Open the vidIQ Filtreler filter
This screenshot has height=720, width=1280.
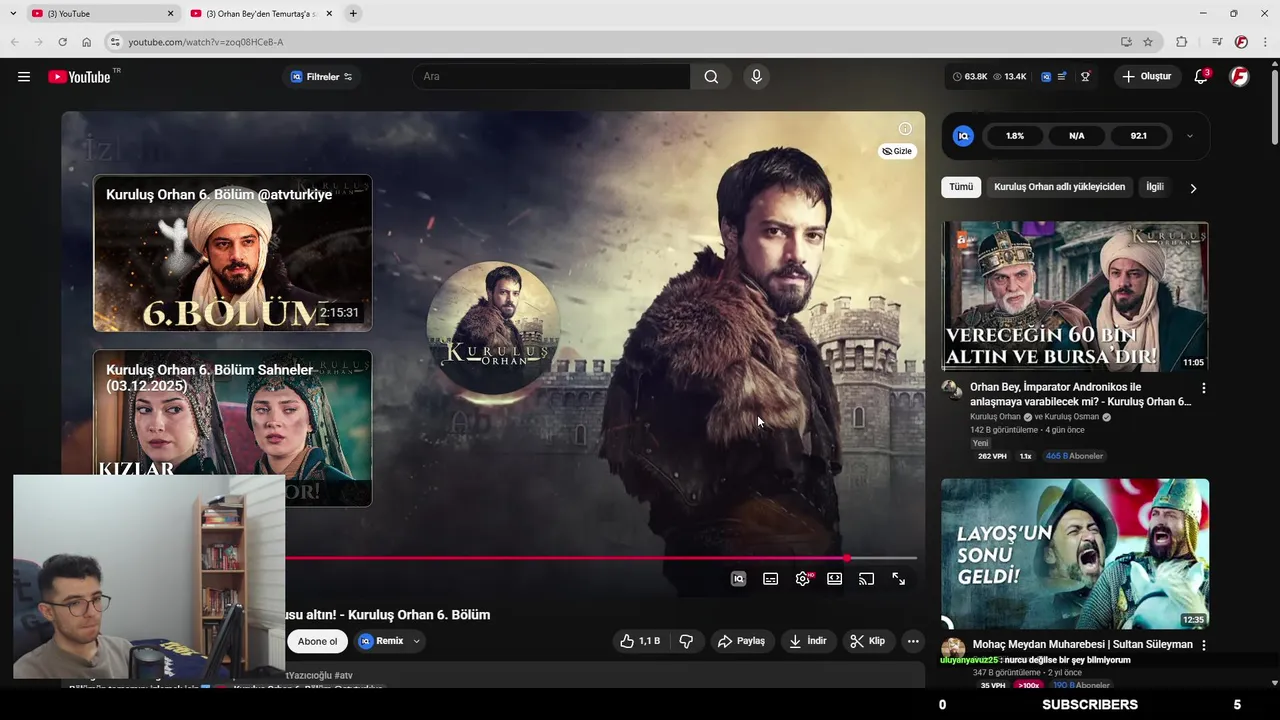pos(322,77)
